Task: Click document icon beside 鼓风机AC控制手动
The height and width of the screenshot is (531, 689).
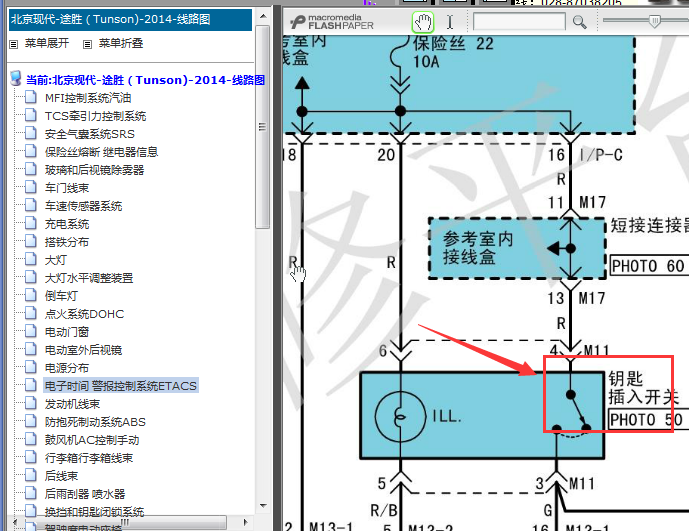Action: pyautogui.click(x=31, y=439)
